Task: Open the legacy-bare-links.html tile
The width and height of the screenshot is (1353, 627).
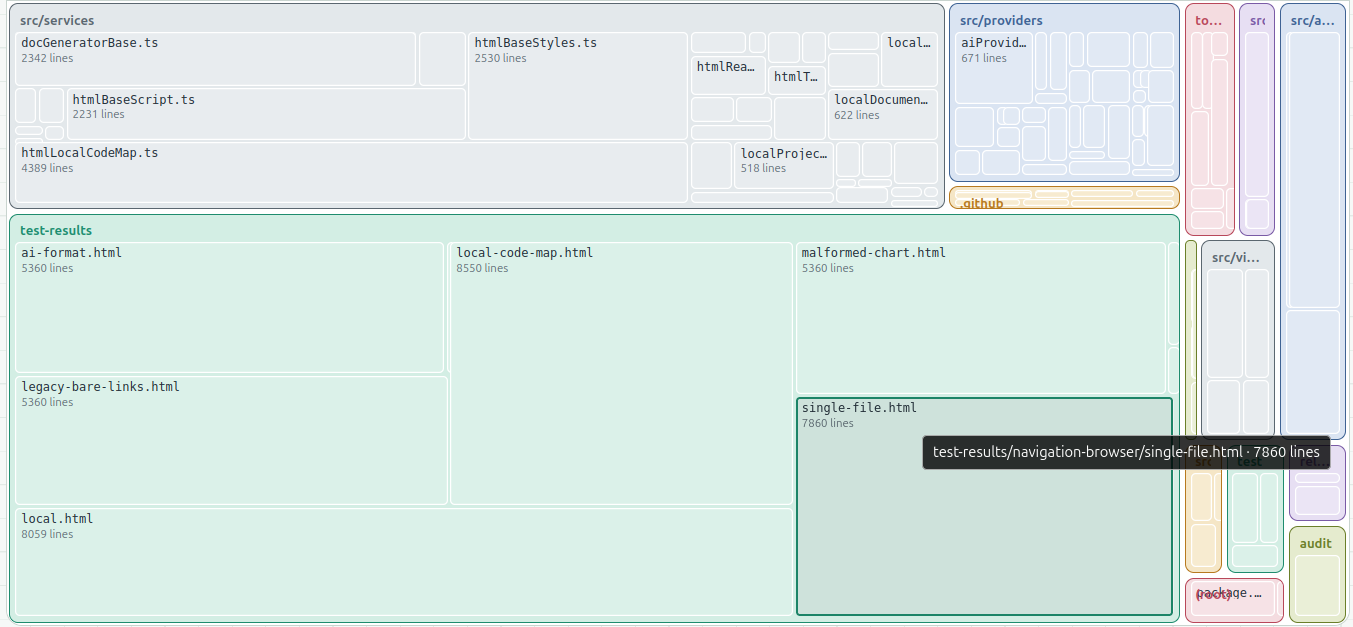Action: [x=231, y=440]
